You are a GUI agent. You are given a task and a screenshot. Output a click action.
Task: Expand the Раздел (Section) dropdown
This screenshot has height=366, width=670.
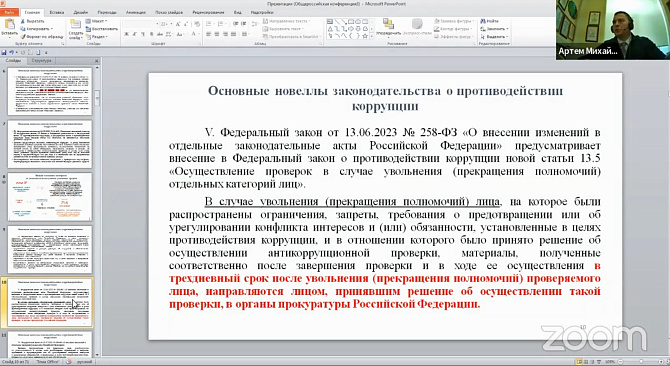pyautogui.click(x=97, y=37)
